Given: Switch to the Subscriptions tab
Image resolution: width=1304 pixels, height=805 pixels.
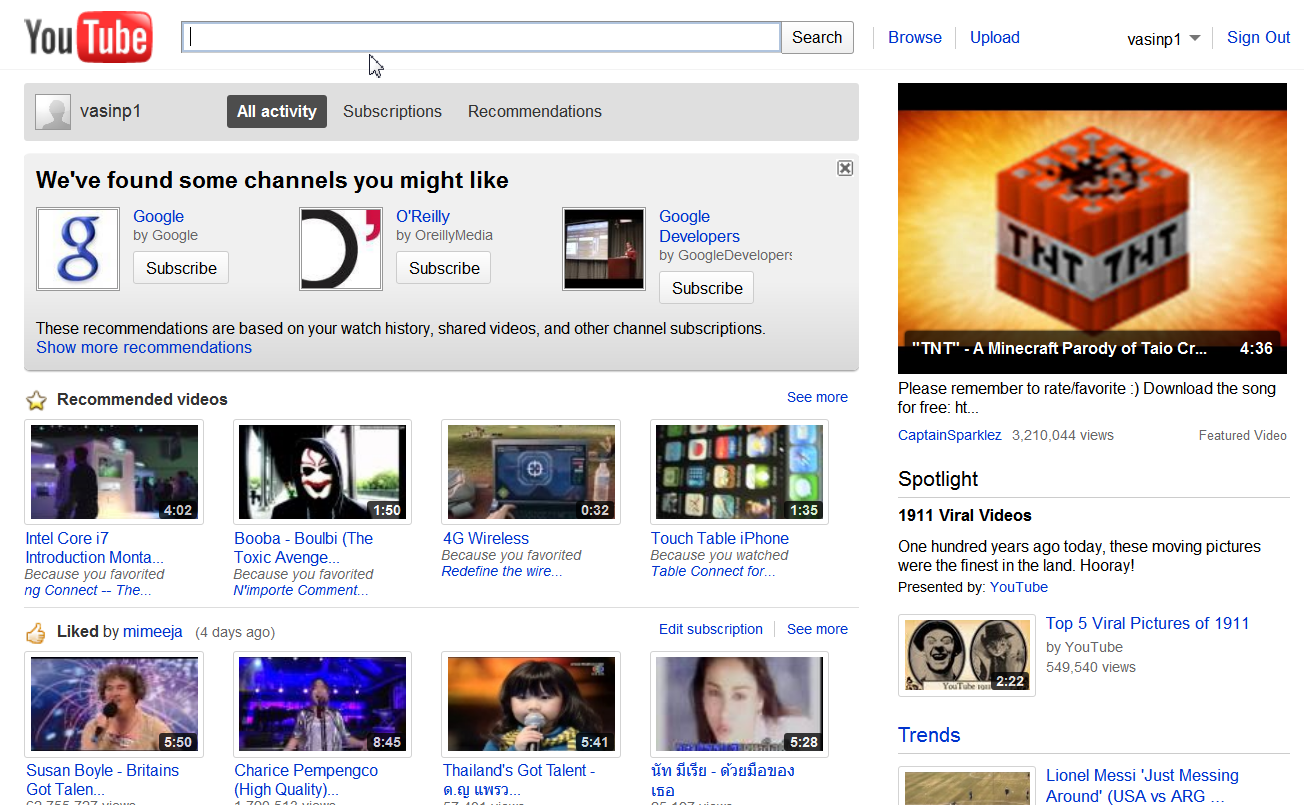Looking at the screenshot, I should (x=392, y=111).
